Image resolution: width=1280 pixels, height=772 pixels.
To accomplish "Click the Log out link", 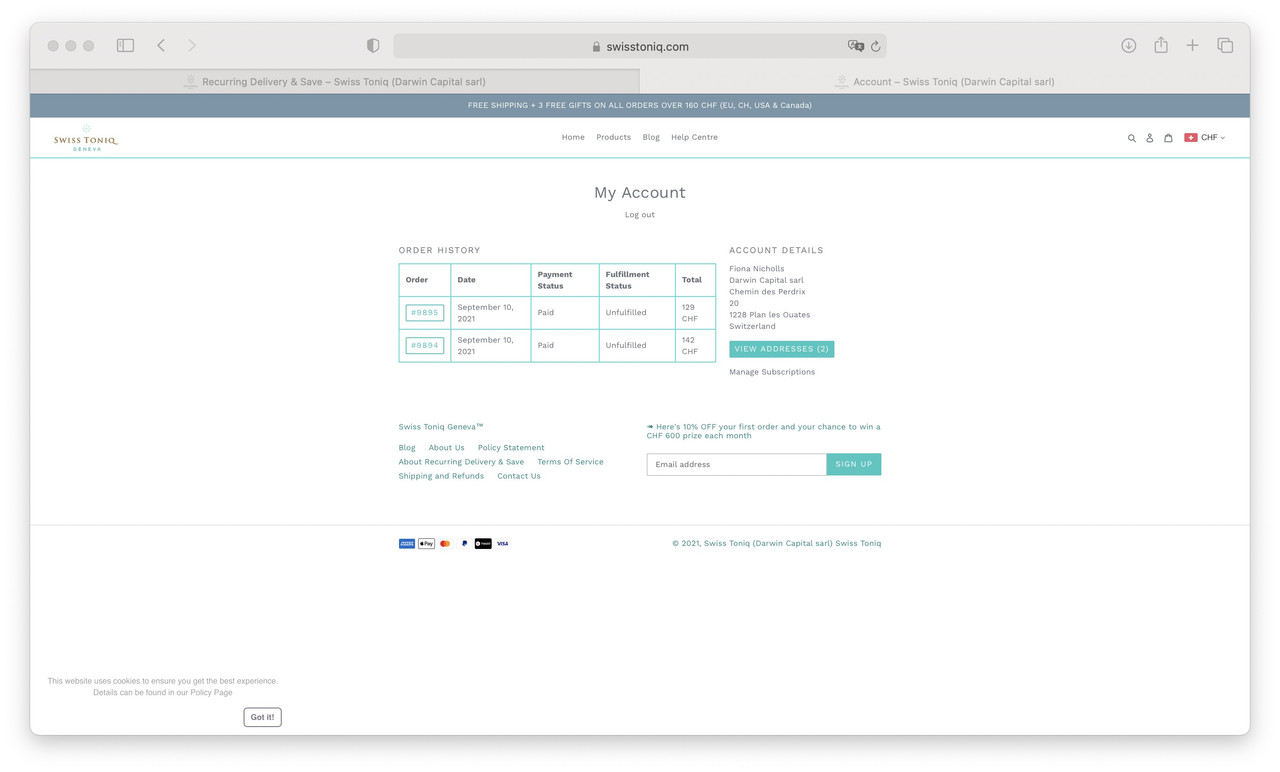I will pos(640,215).
